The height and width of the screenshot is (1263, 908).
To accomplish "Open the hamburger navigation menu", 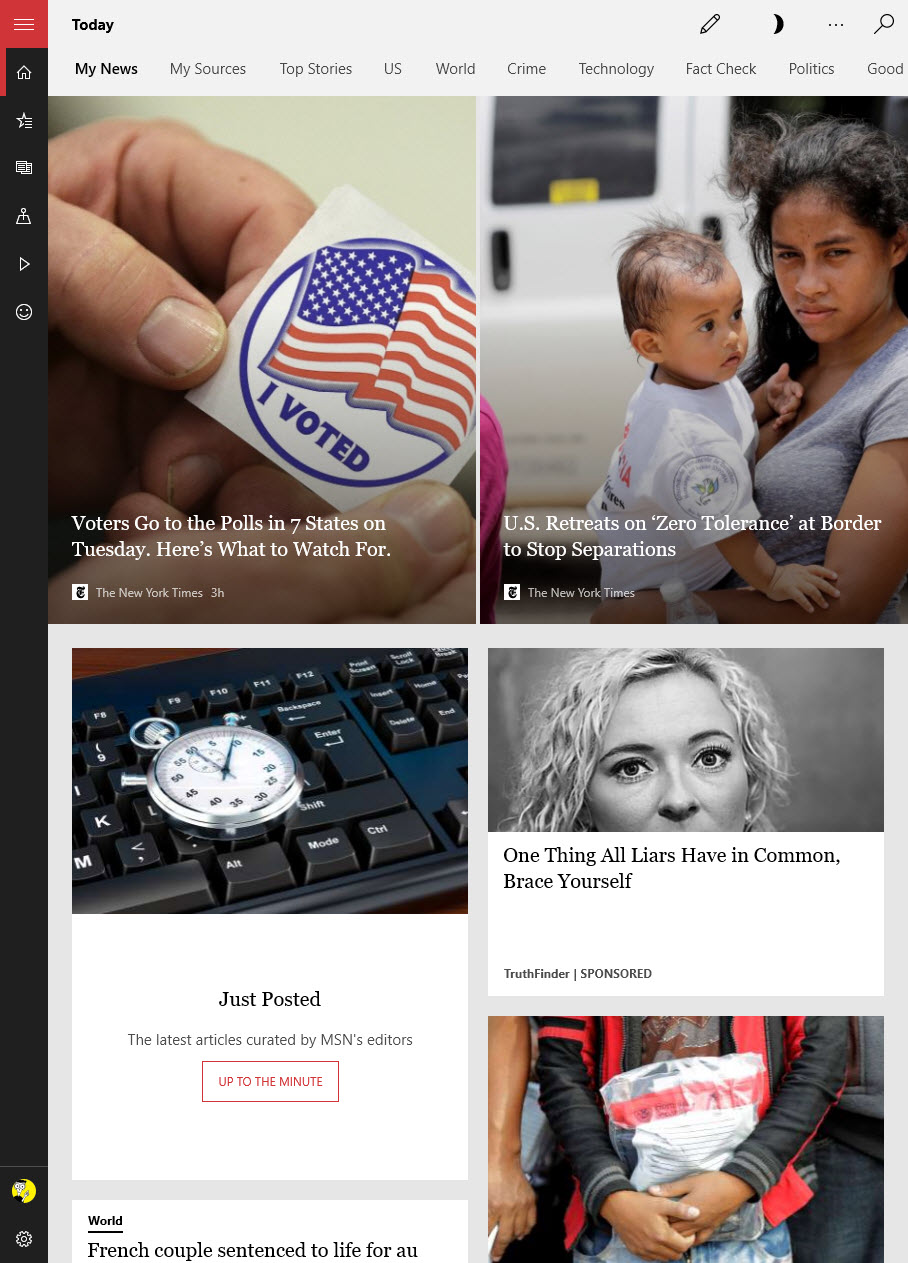I will (x=24, y=24).
